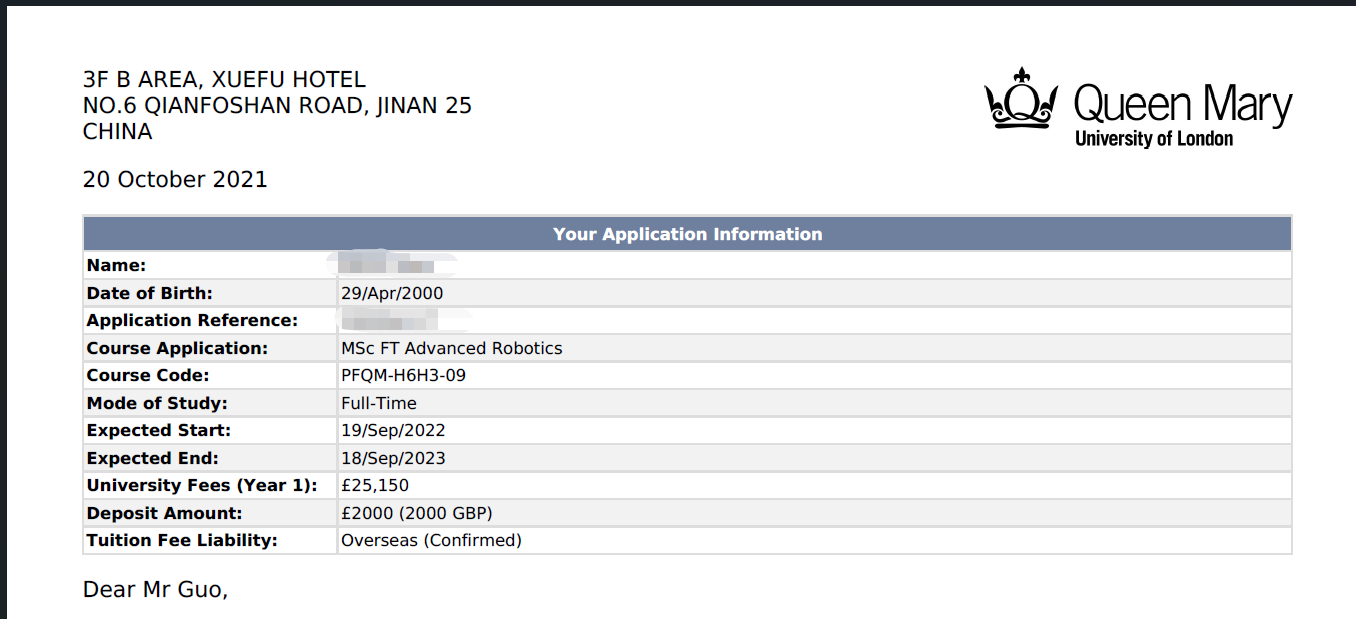Click the 'NO.6 QIANFOSHAN ROAD, JINAN 25' line
The width and height of the screenshot is (1356, 619).
(x=277, y=106)
